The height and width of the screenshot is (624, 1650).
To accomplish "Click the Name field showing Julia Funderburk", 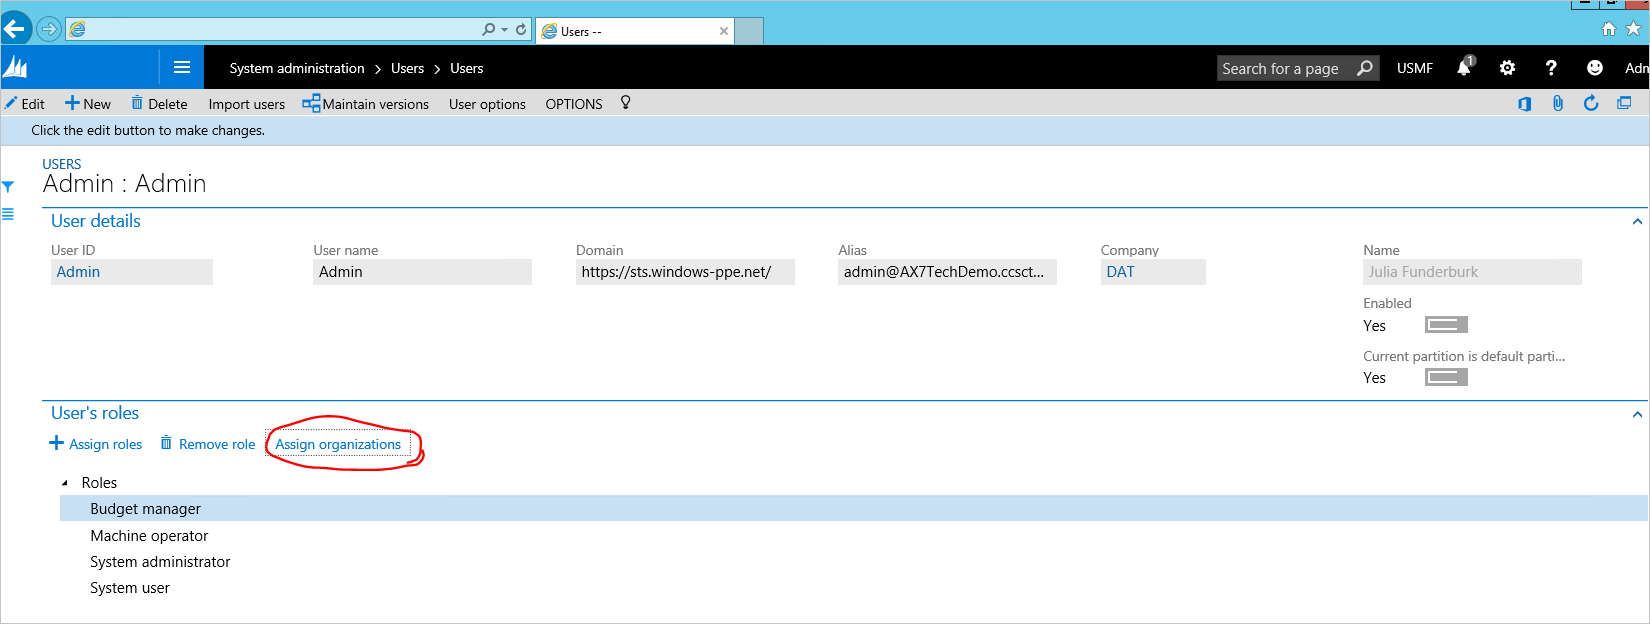I will tap(1472, 272).
